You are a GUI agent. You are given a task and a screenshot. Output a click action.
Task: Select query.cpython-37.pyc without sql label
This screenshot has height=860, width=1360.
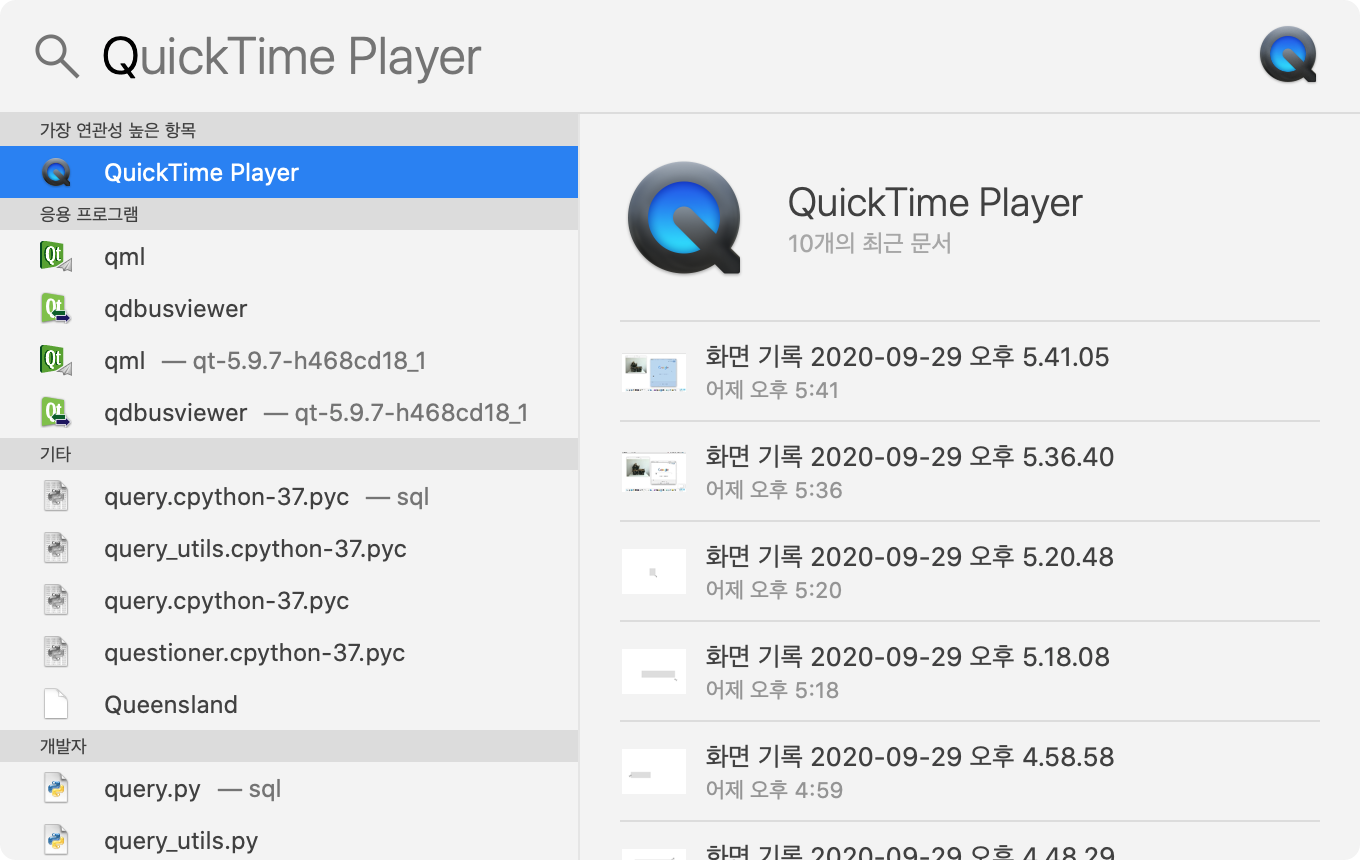coord(289,600)
